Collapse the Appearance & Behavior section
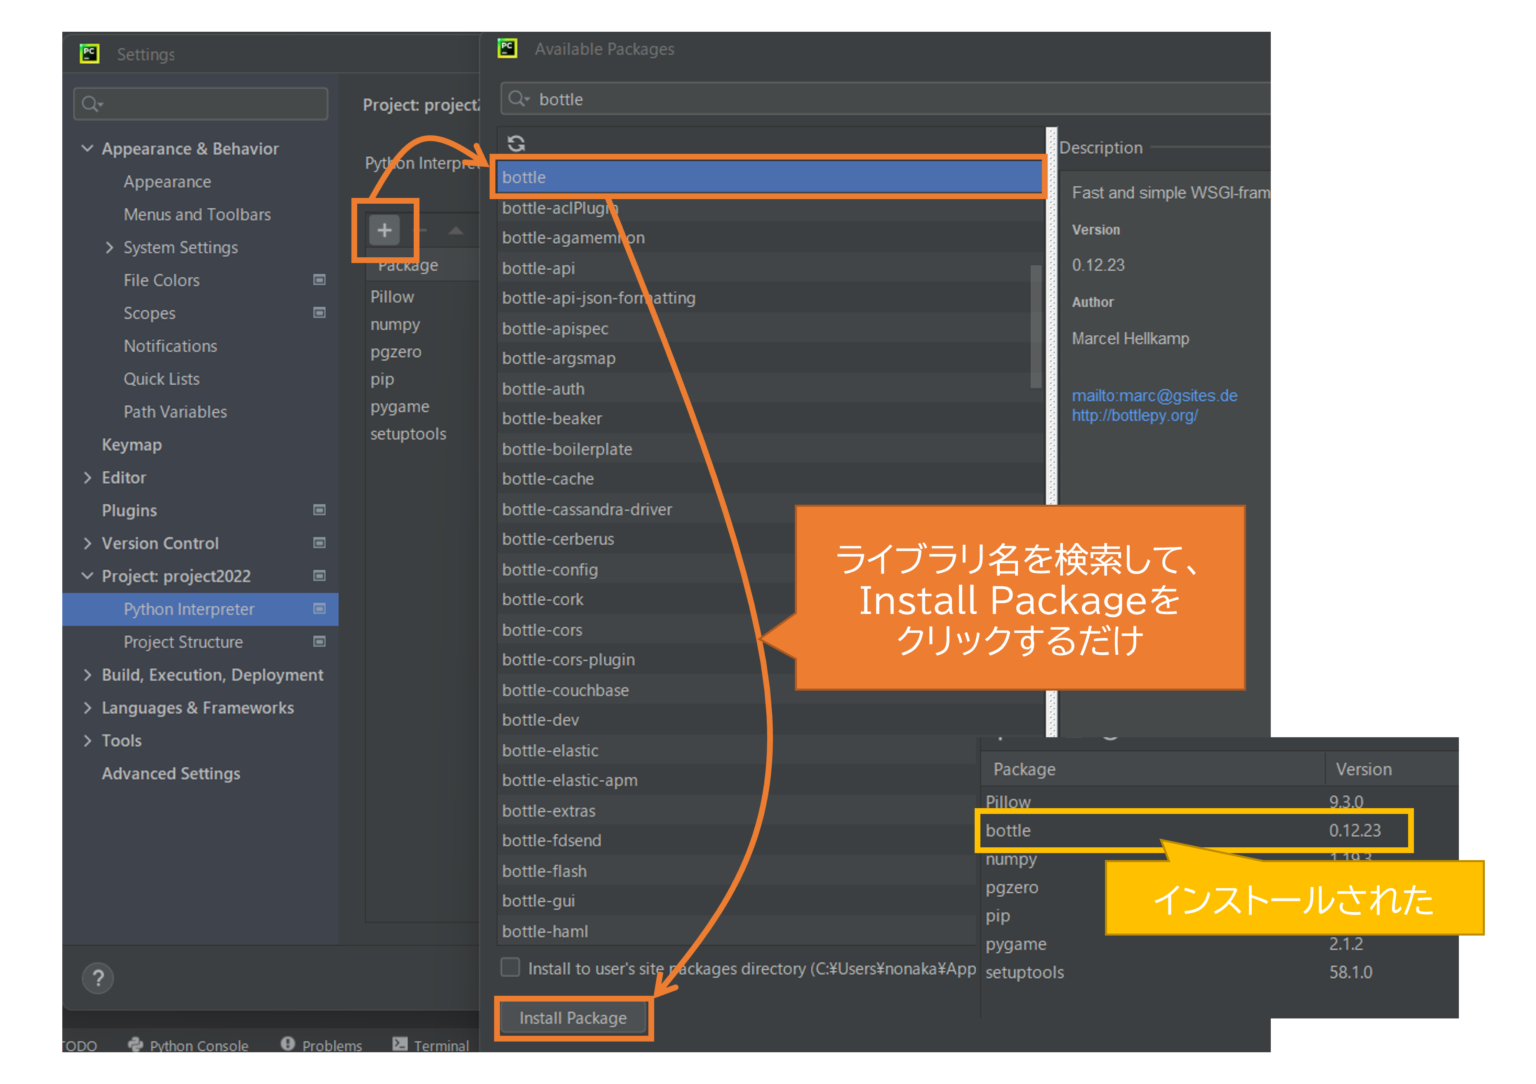This screenshot has width=1536, height=1084. [x=87, y=149]
